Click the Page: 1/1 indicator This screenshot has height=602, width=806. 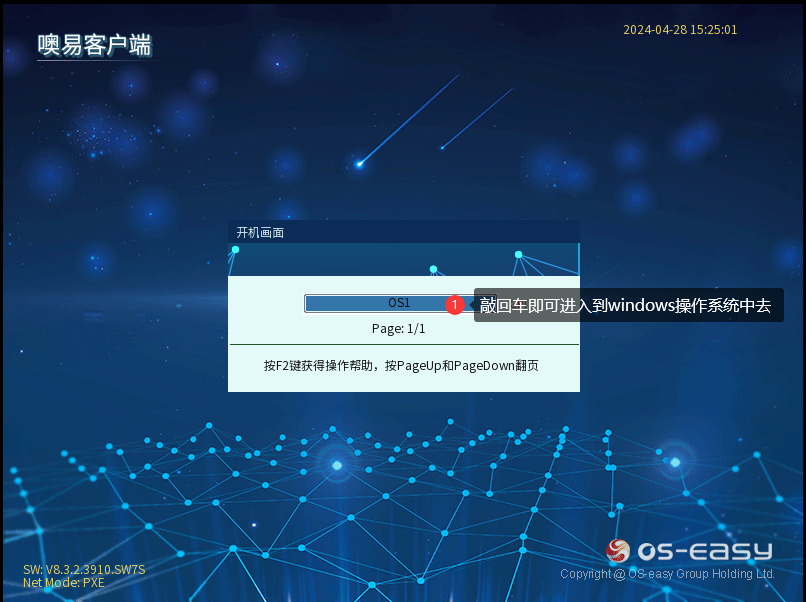click(x=398, y=329)
